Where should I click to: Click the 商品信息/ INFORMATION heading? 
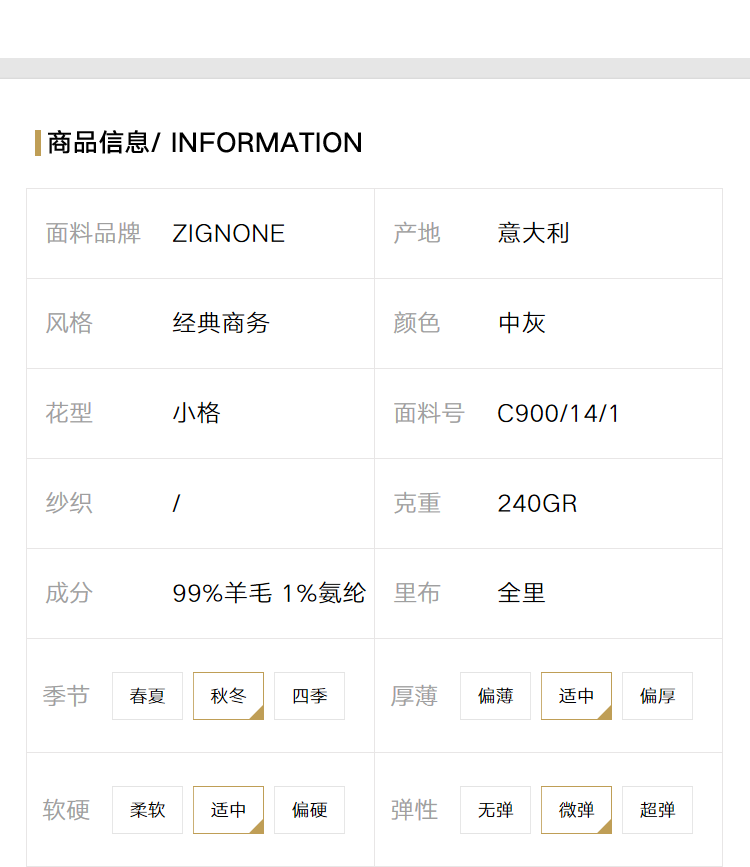pos(205,143)
